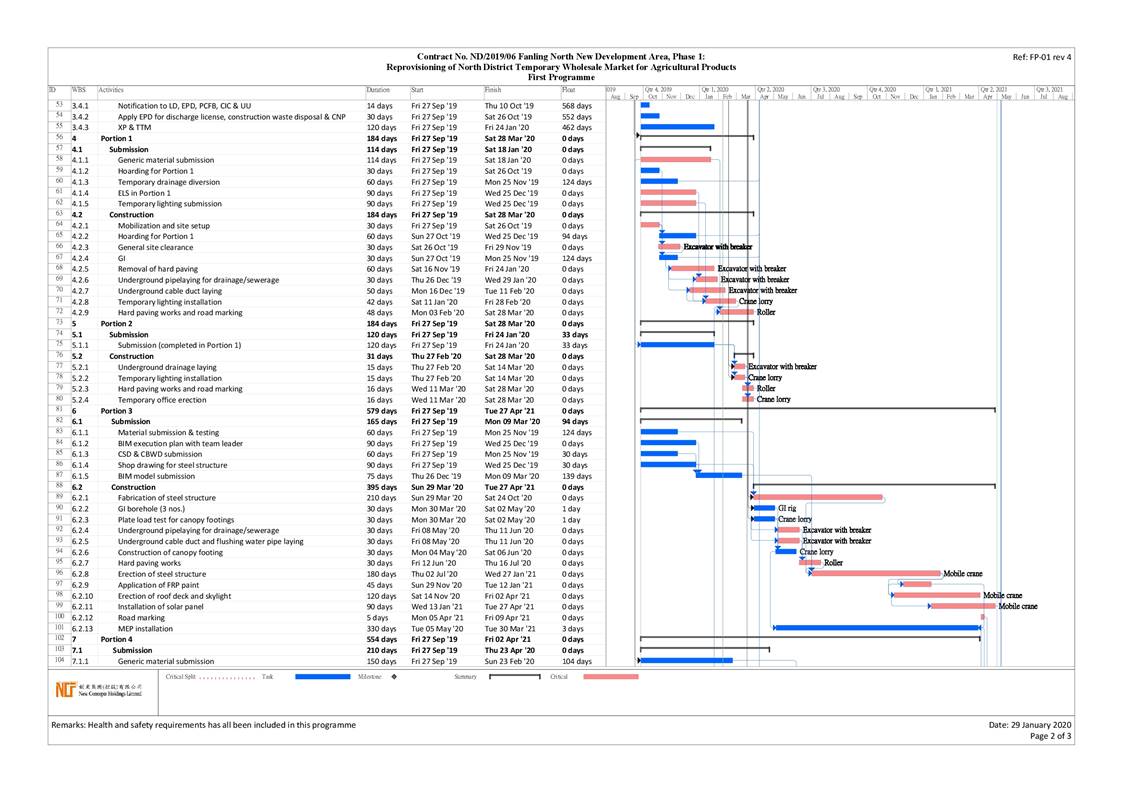The image size is (1123, 793).
Task: Click the "568 days" float cell
Action: pyautogui.click(x=576, y=105)
